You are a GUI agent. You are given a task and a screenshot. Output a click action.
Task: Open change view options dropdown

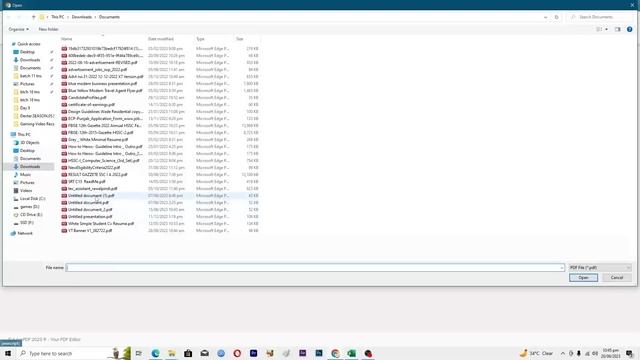(x=607, y=29)
